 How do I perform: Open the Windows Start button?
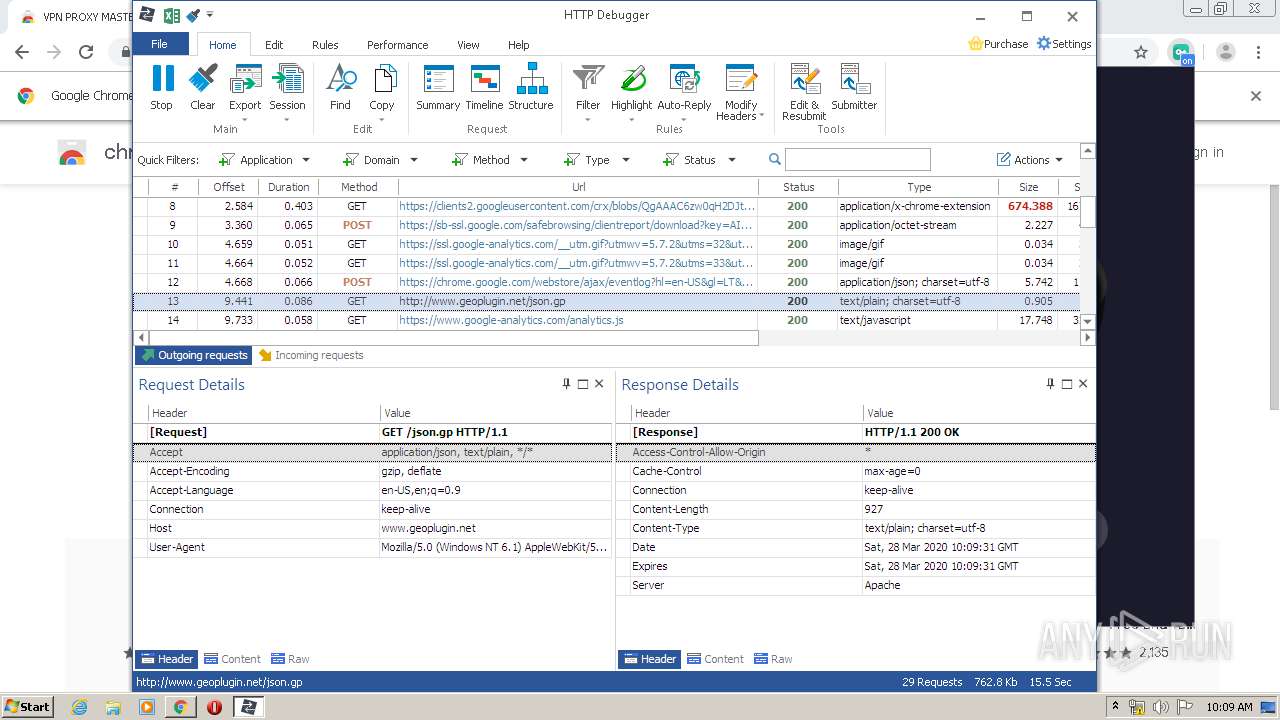click(27, 706)
